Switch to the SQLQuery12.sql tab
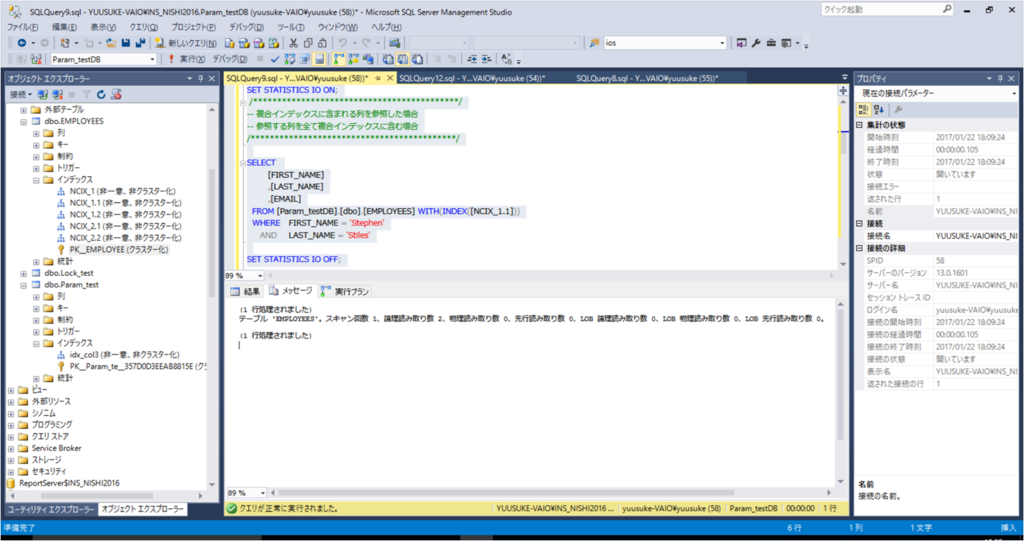 click(x=472, y=78)
